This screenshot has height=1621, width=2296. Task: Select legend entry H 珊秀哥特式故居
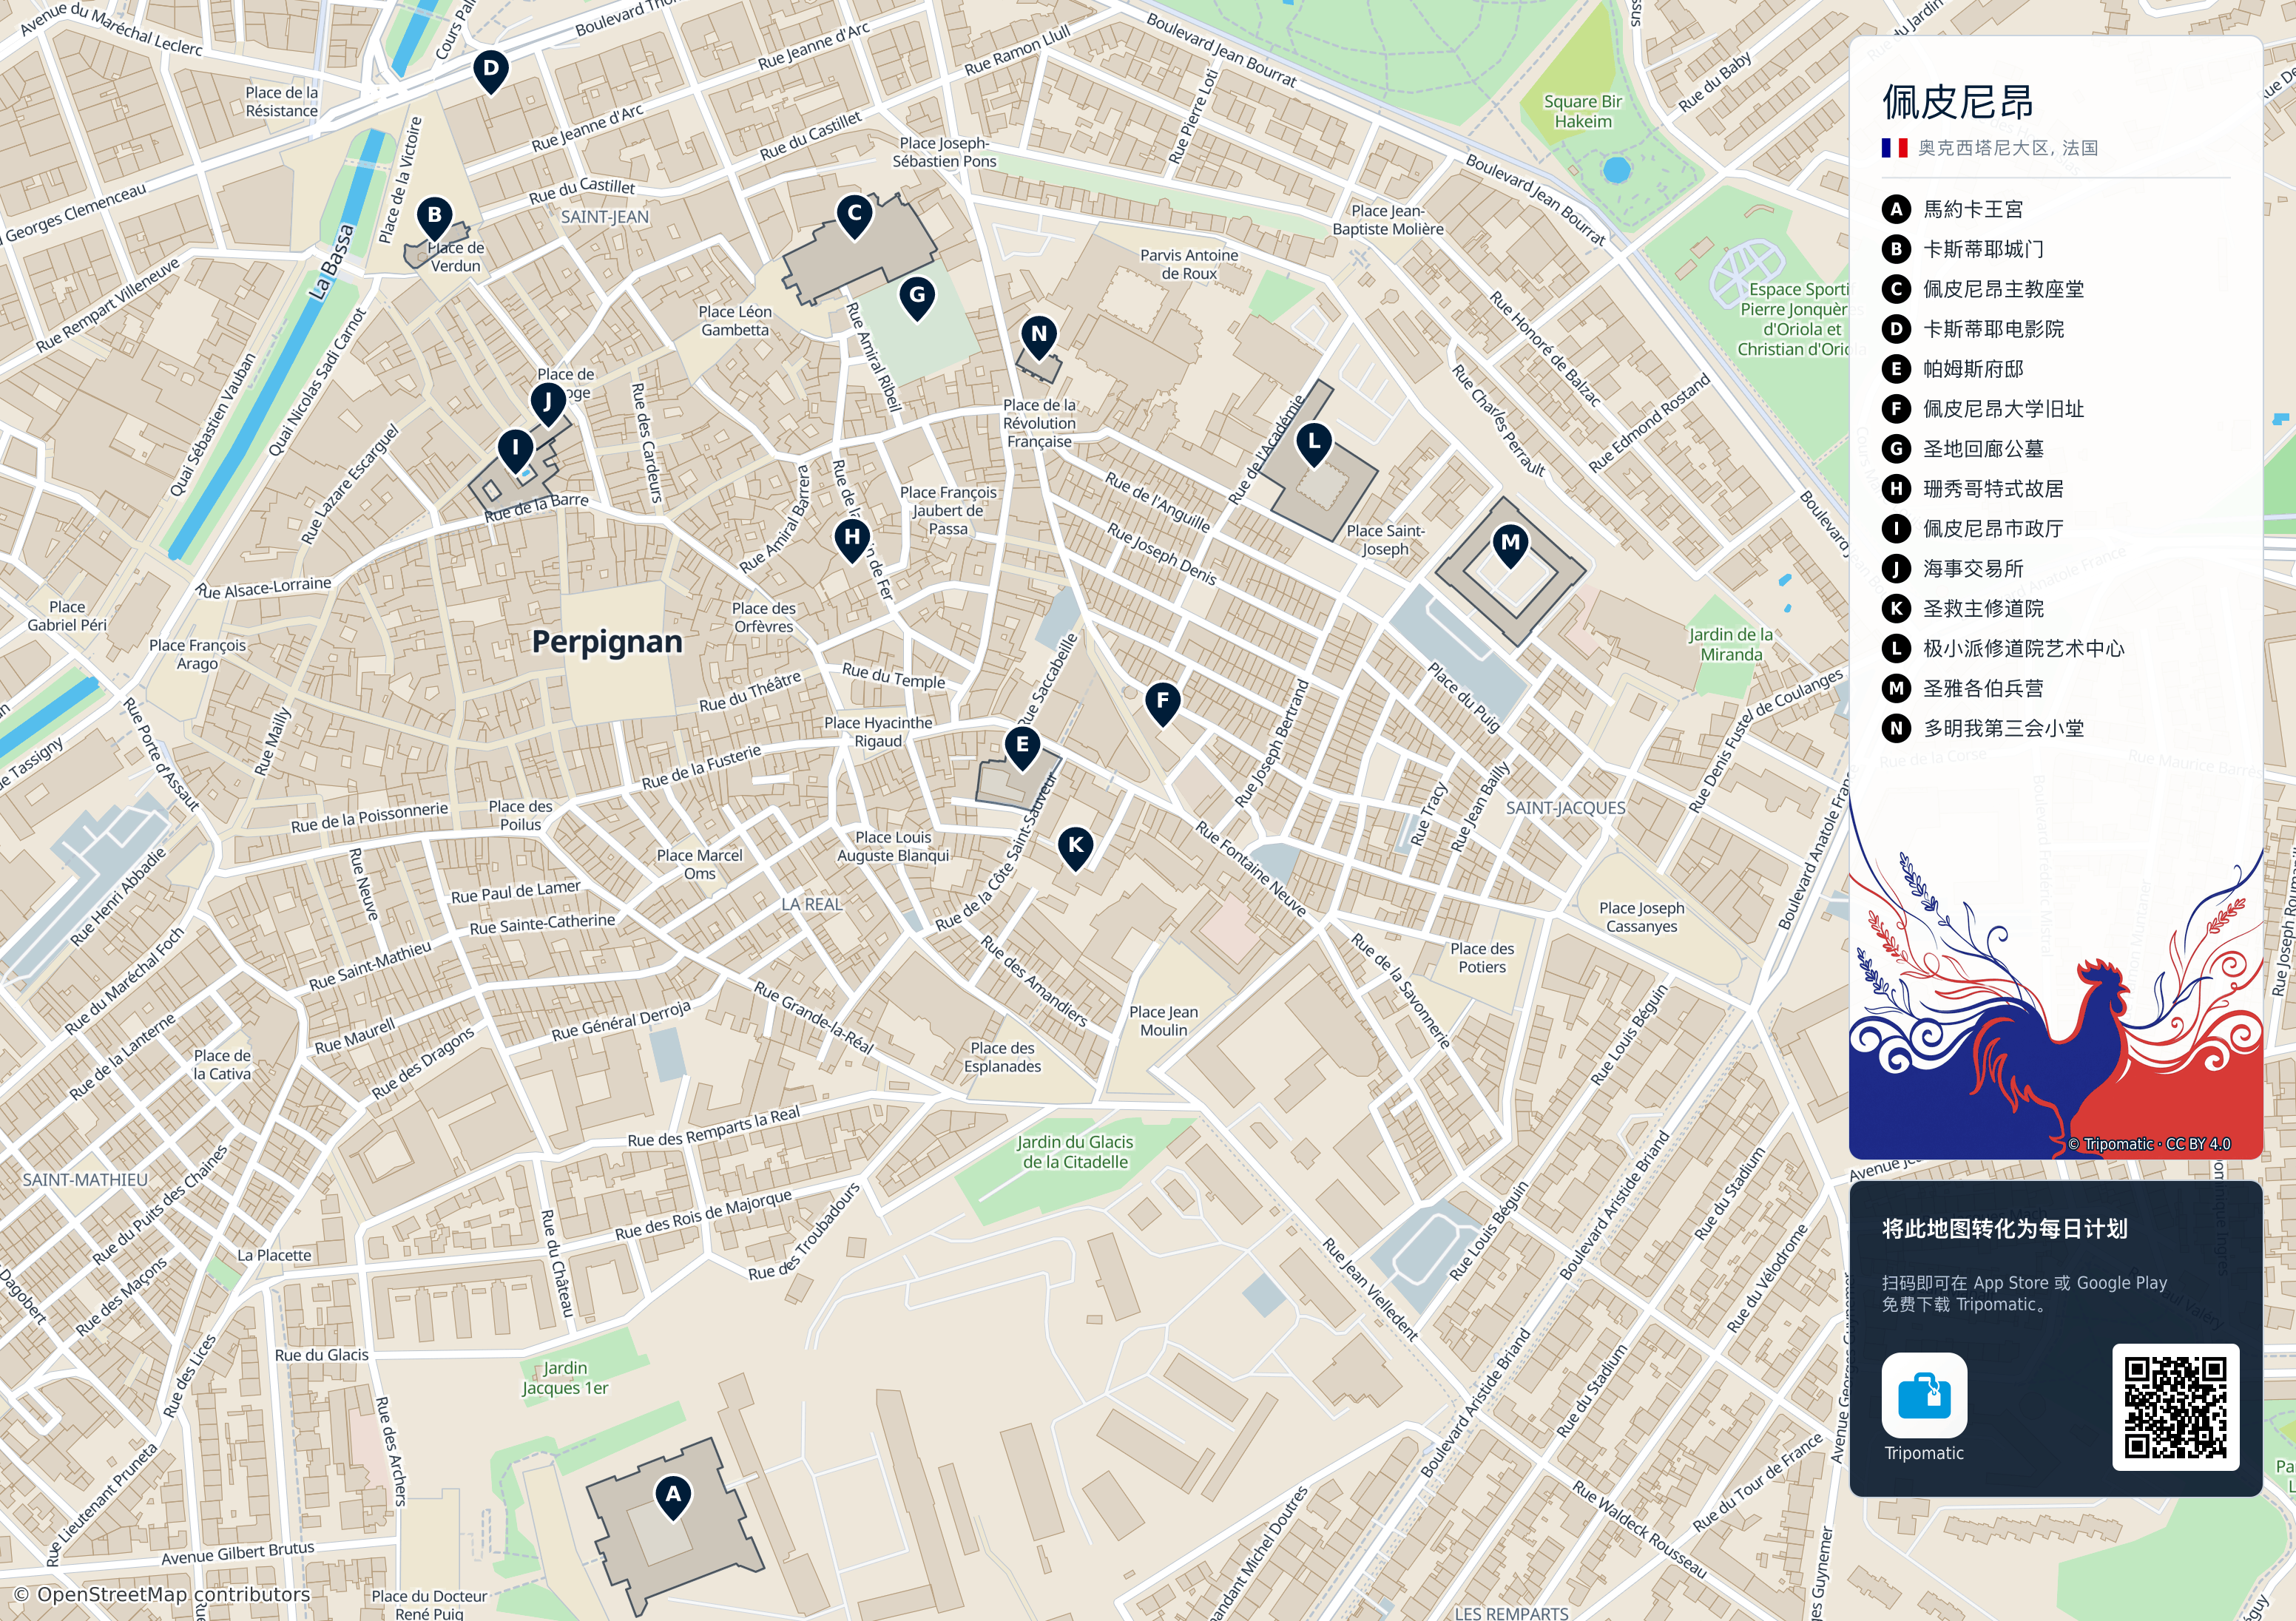tap(1973, 489)
